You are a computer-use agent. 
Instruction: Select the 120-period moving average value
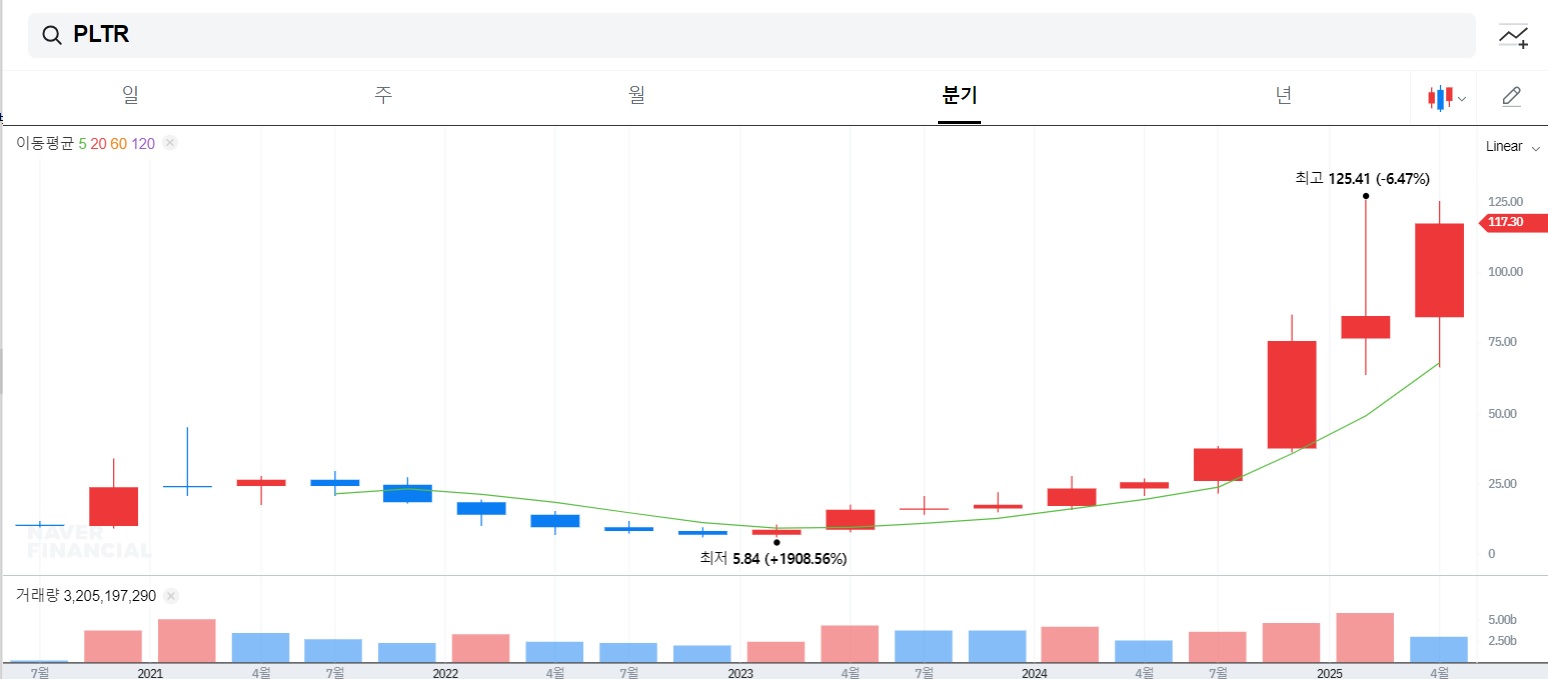[x=143, y=143]
